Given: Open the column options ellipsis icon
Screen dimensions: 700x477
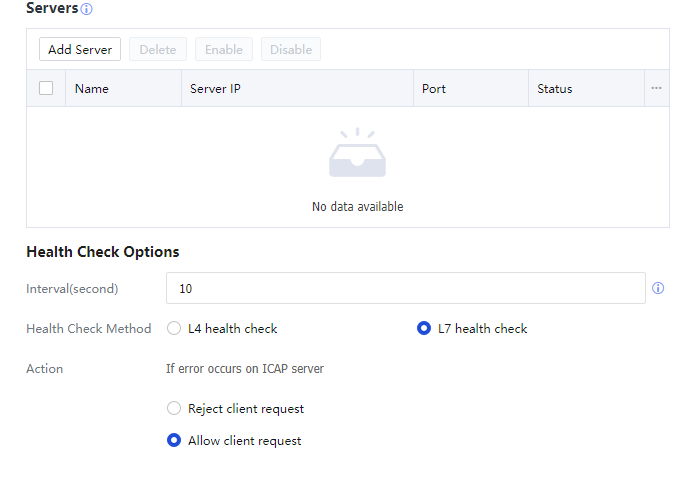Looking at the screenshot, I should pos(656,88).
